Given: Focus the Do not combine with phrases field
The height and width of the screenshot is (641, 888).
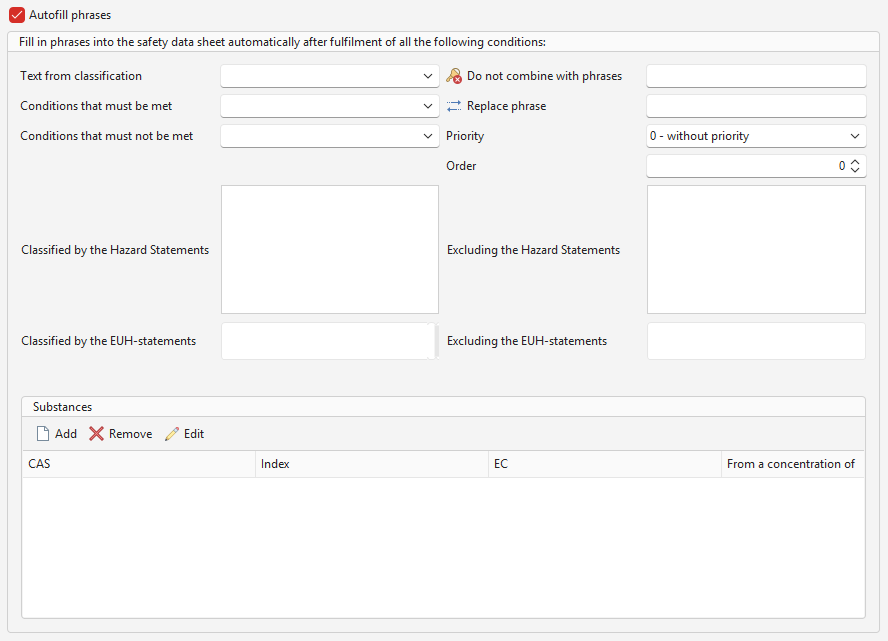Looking at the screenshot, I should [756, 76].
